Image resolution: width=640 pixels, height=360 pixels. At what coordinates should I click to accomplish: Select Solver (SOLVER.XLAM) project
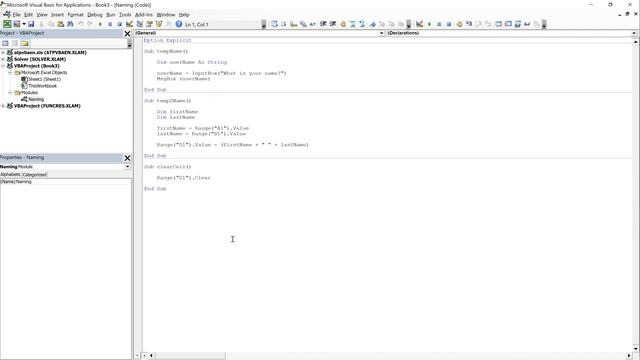coord(40,59)
